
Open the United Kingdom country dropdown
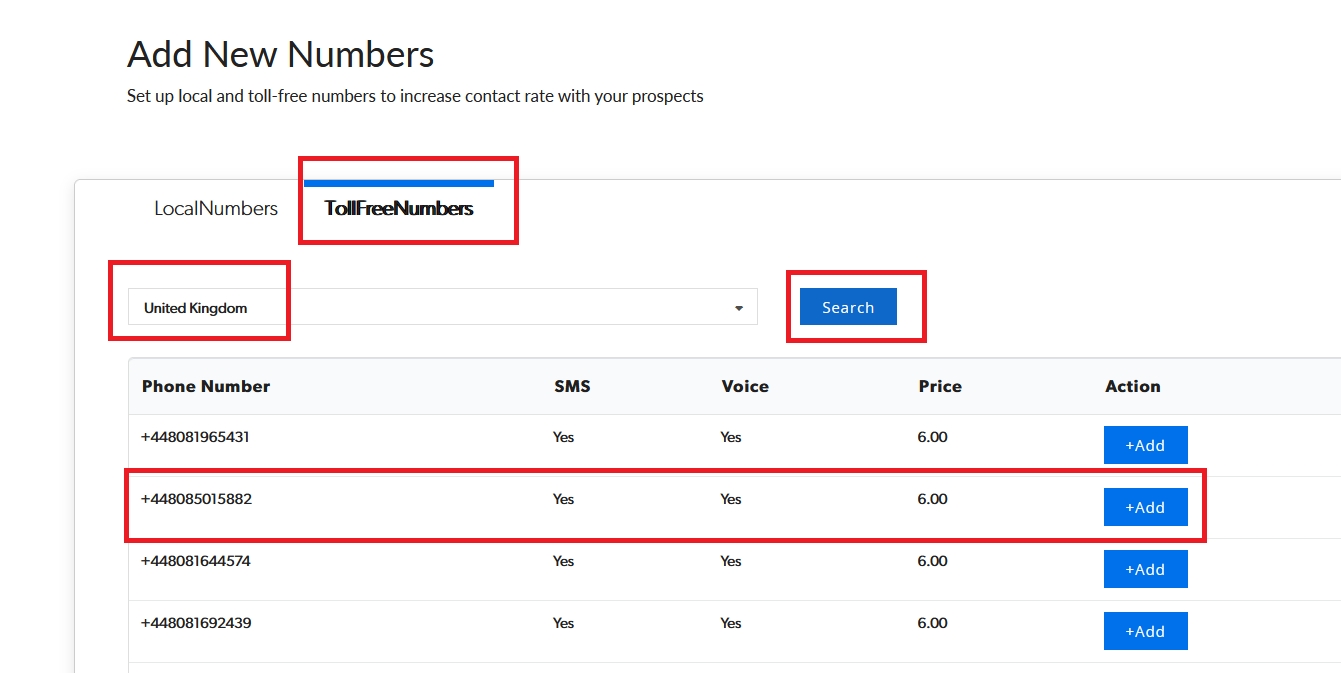[441, 308]
